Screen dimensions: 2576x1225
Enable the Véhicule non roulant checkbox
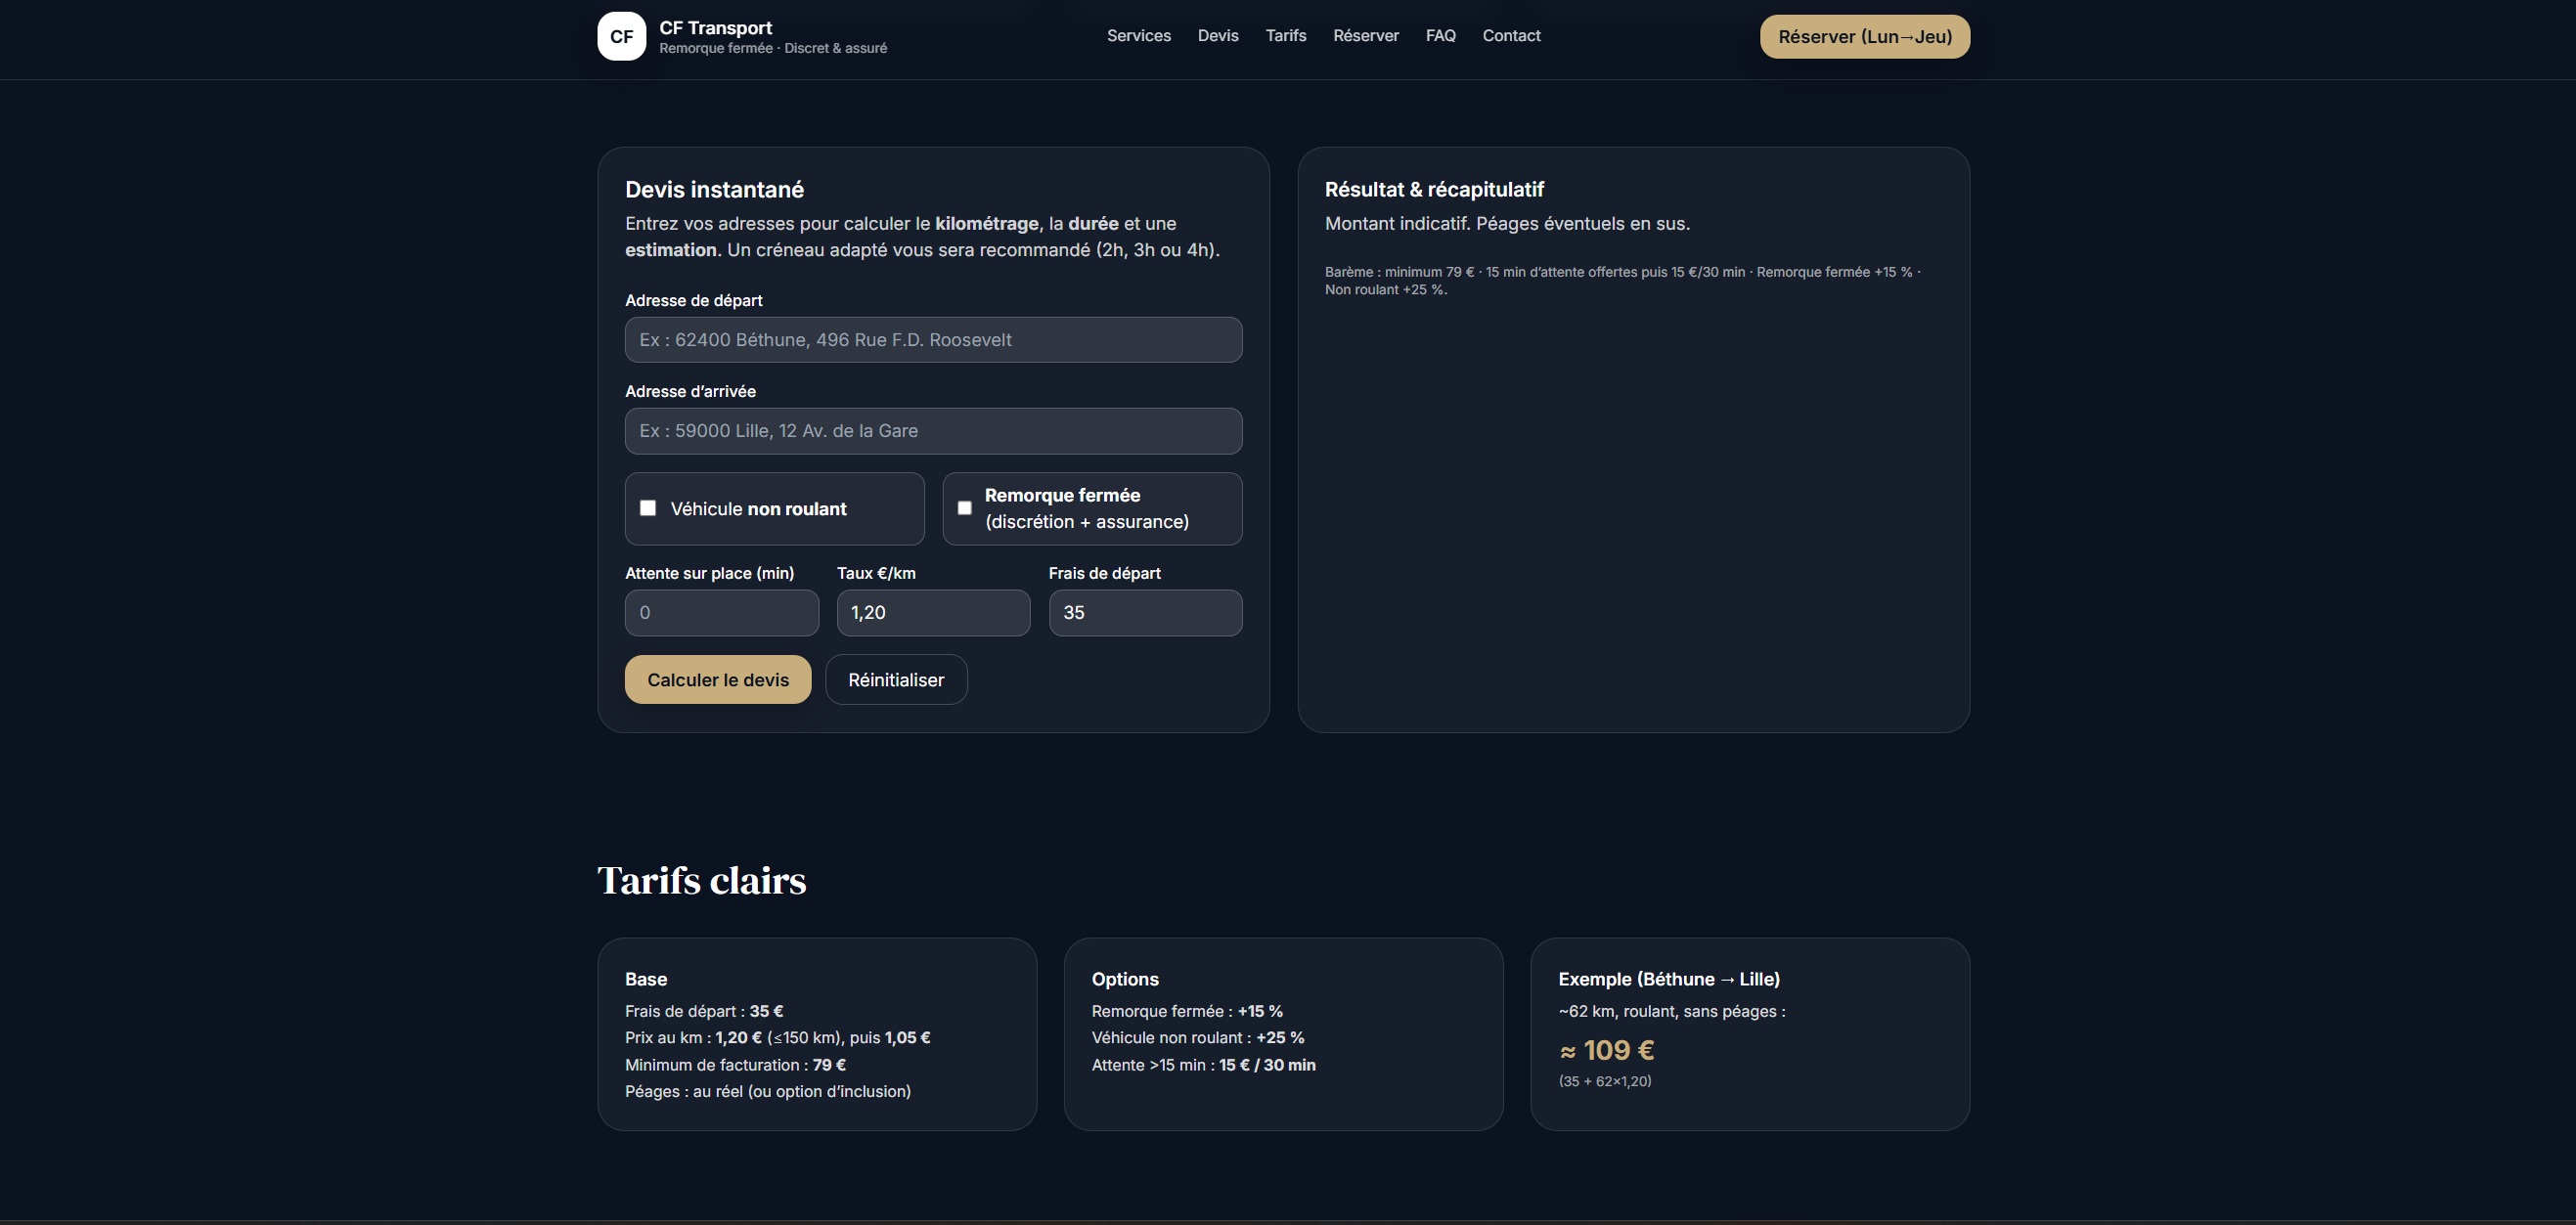point(648,508)
